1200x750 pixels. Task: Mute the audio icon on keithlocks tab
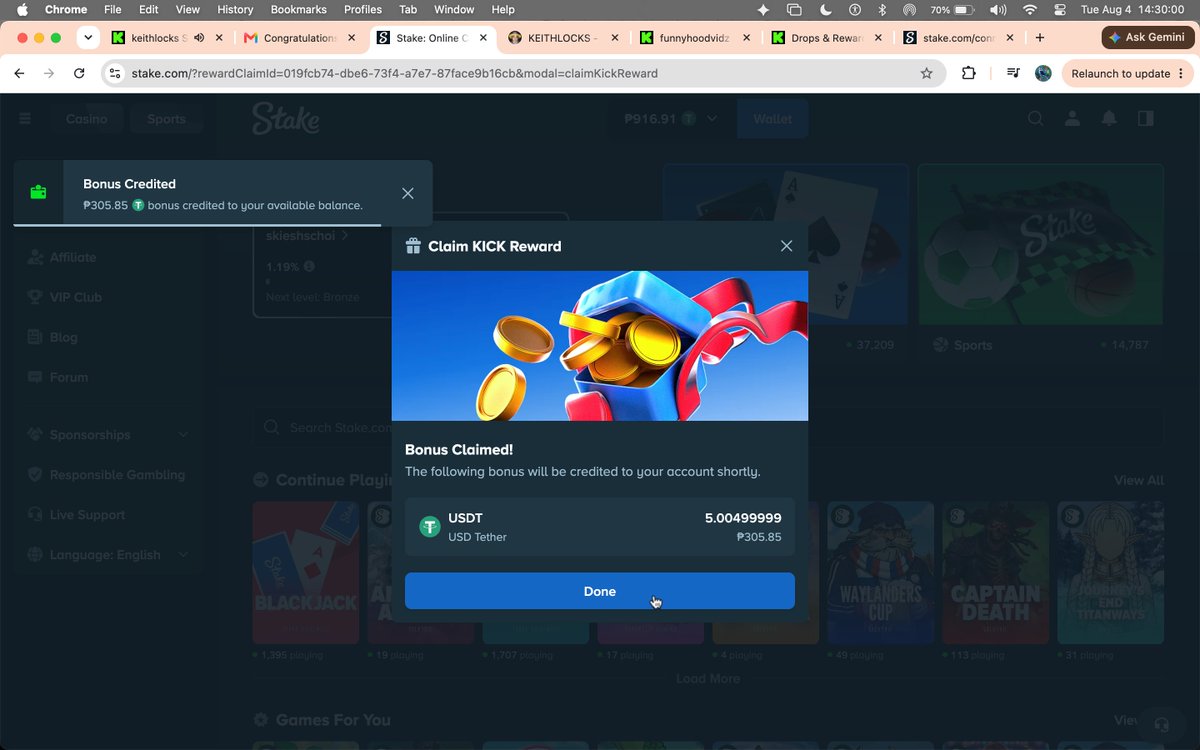click(199, 38)
